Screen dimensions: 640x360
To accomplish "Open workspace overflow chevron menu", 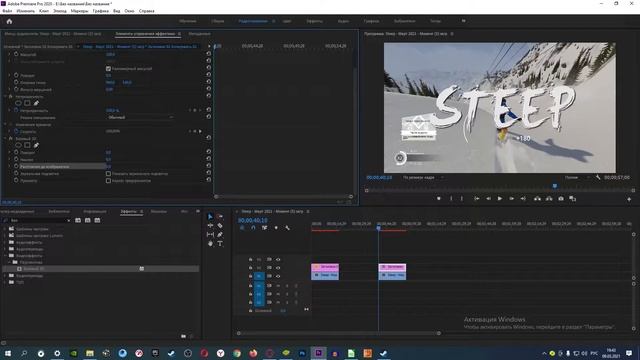I will click(x=463, y=21).
